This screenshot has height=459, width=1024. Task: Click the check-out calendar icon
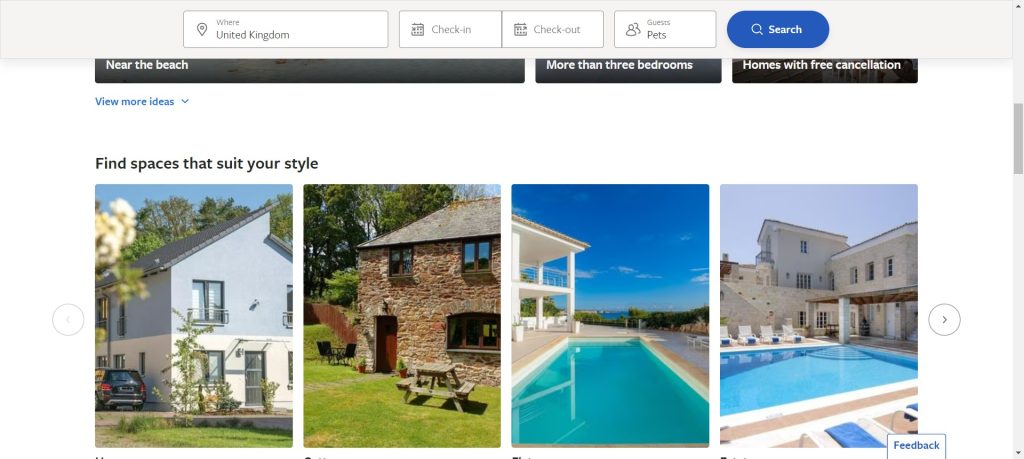pos(520,29)
